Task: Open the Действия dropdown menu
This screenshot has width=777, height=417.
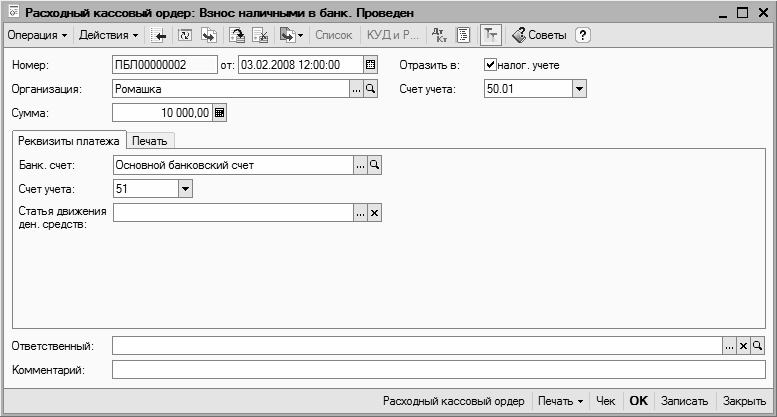Action: tap(108, 35)
